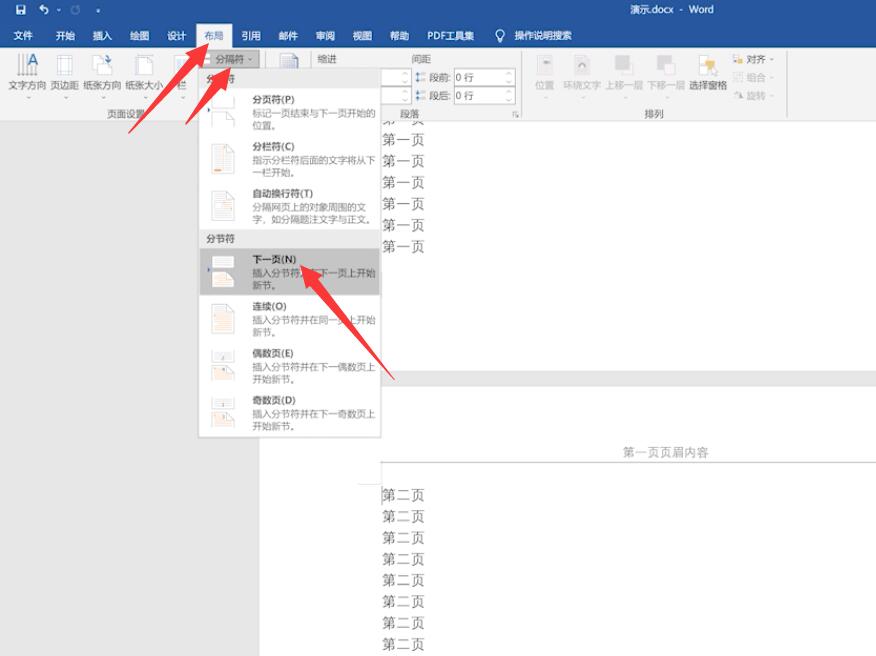Switch to the 视图 ribbon tab
The height and width of the screenshot is (656, 876).
pyautogui.click(x=362, y=36)
